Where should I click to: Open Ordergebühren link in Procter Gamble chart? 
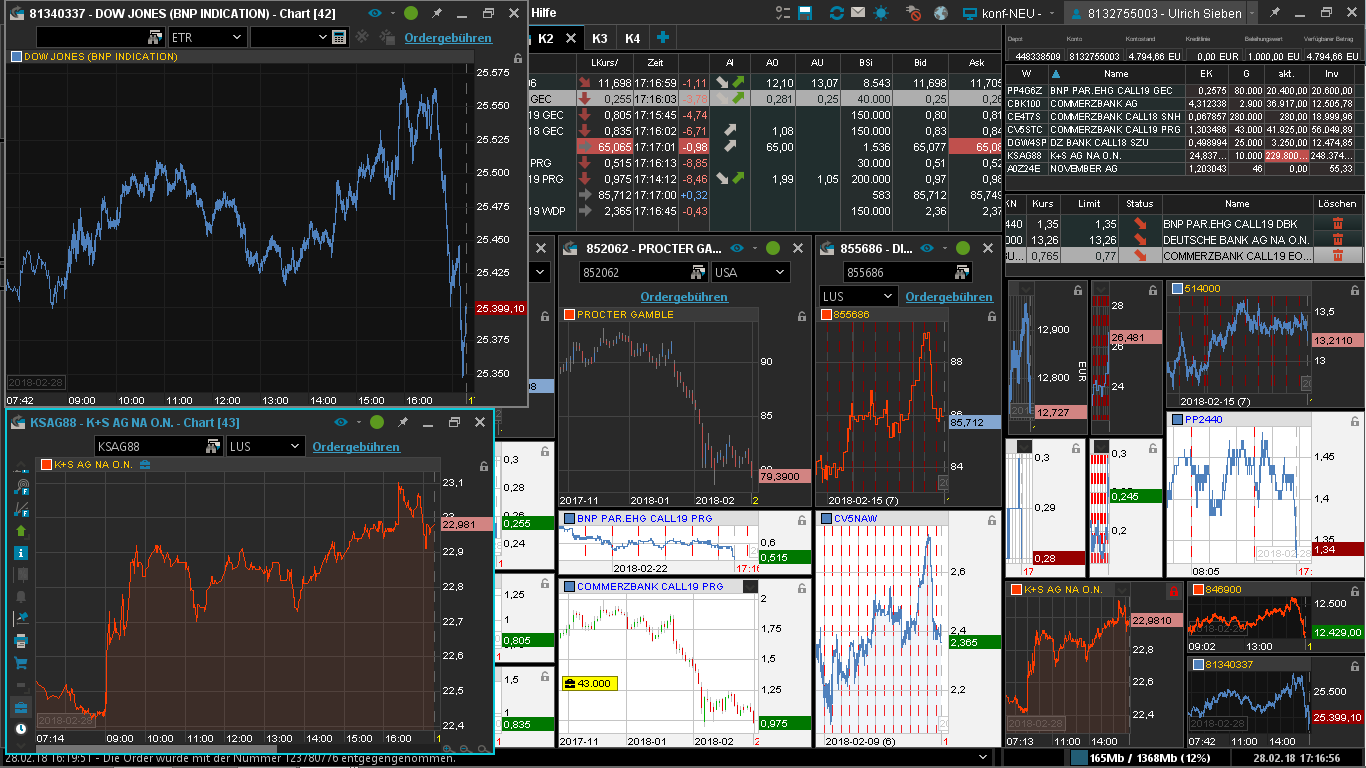[684, 297]
